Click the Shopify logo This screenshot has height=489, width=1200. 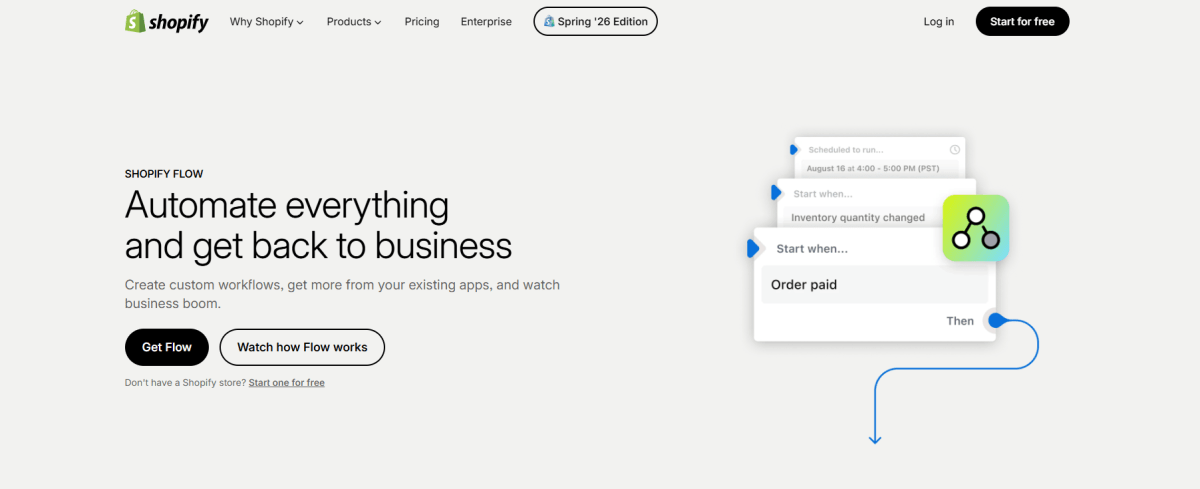coord(166,21)
